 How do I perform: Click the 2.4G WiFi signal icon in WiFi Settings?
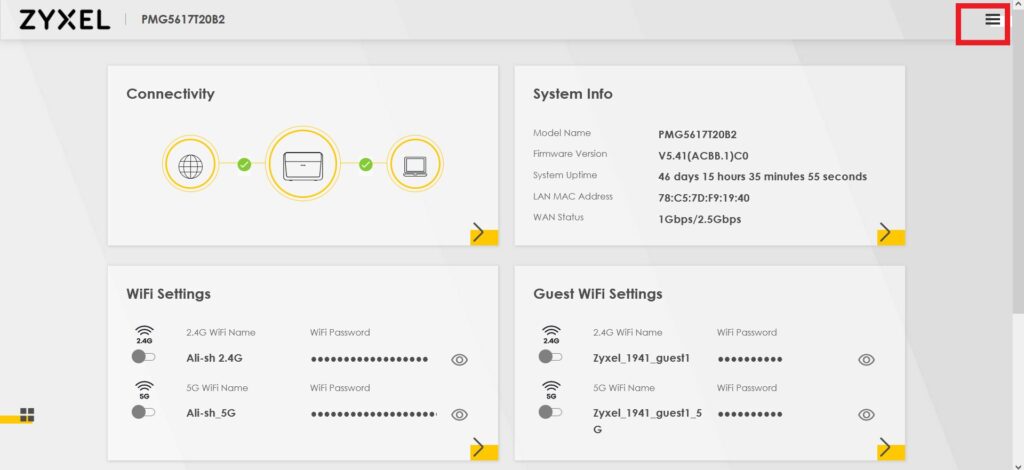(144, 334)
